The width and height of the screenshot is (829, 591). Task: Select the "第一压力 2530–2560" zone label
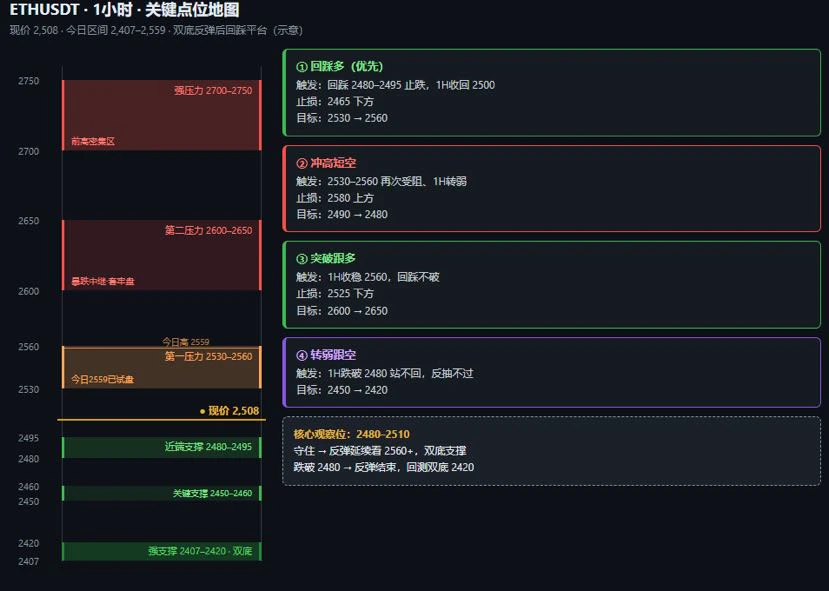tap(208, 356)
